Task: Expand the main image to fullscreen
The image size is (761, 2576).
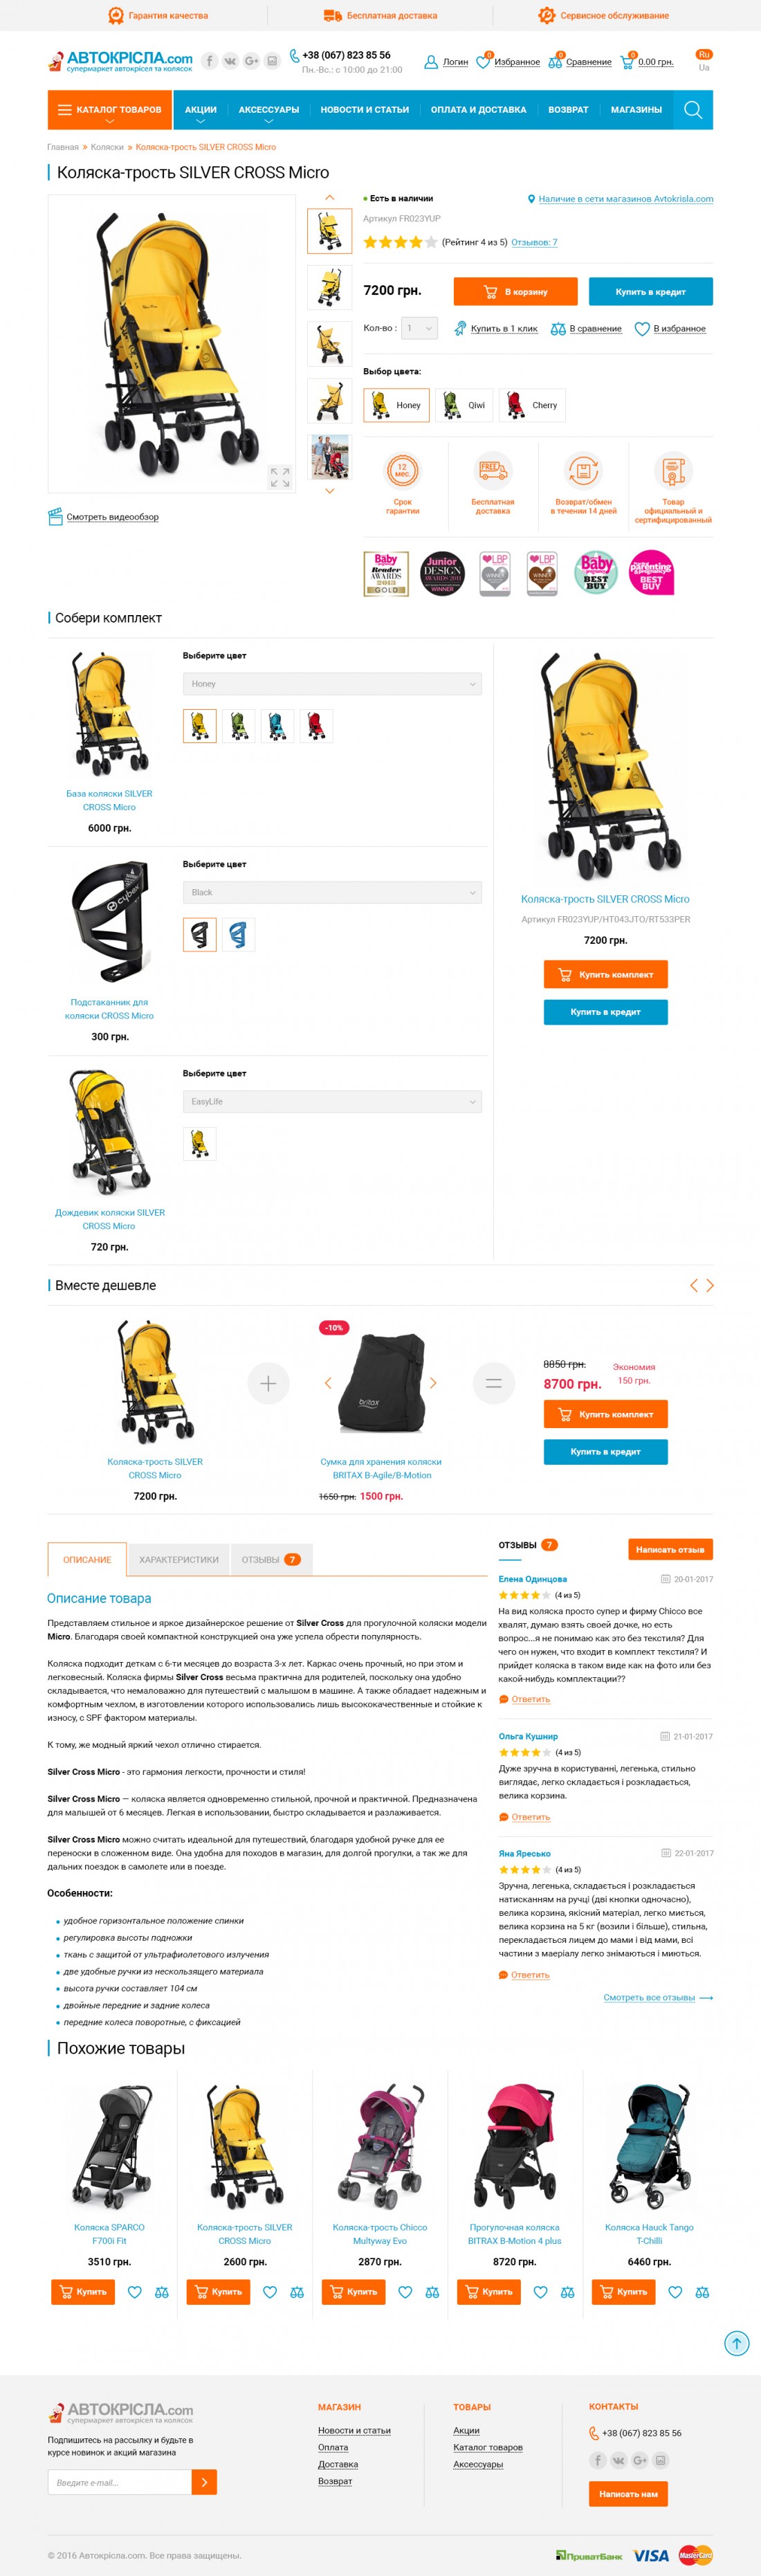Action: point(280,478)
